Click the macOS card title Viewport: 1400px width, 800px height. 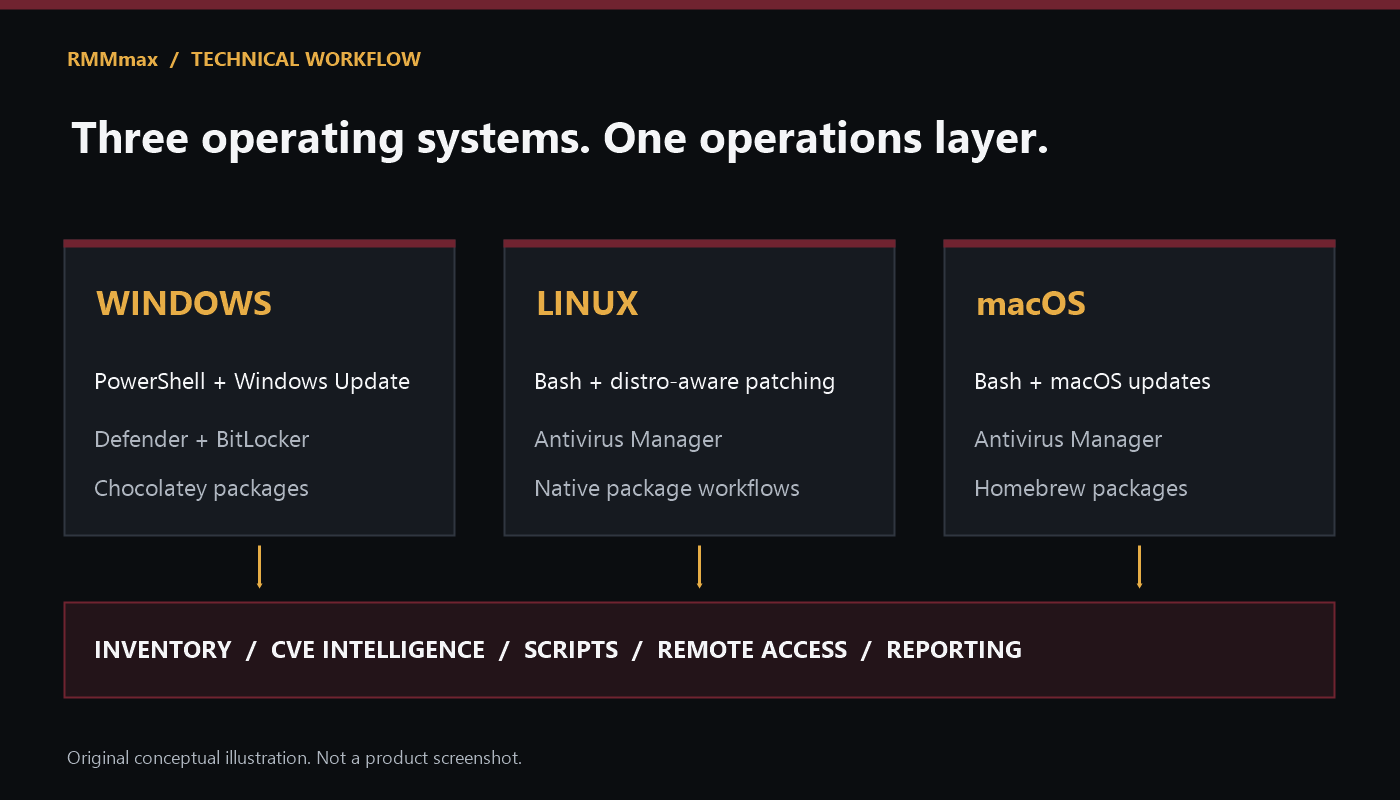1031,303
